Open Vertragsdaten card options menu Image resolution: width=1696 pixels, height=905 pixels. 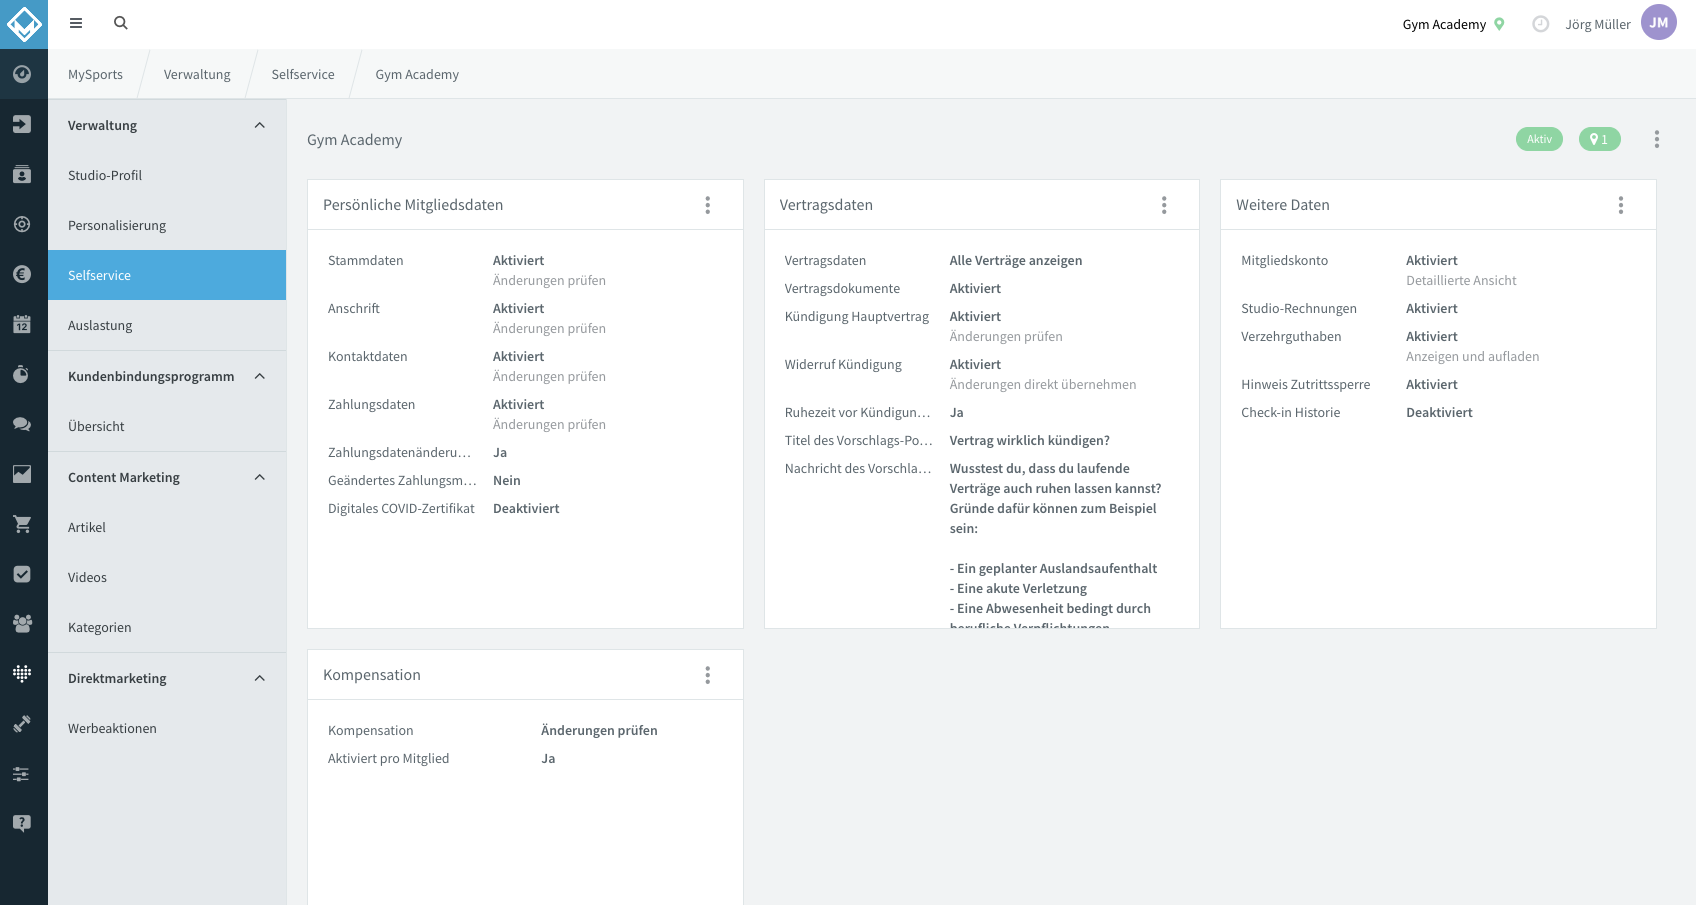(1164, 205)
